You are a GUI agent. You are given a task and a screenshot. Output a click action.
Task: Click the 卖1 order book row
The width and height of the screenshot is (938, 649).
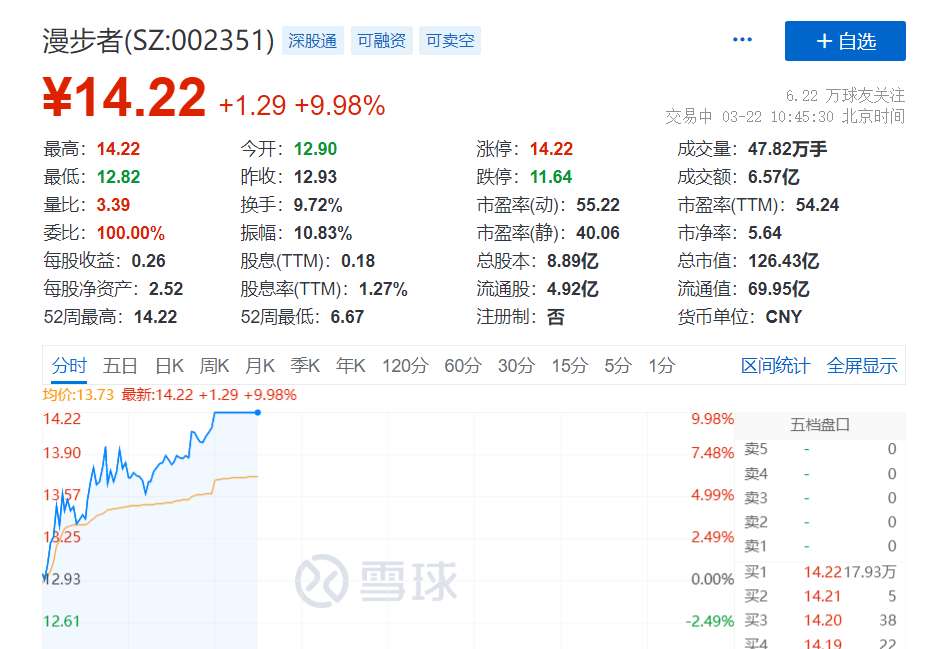click(x=820, y=546)
